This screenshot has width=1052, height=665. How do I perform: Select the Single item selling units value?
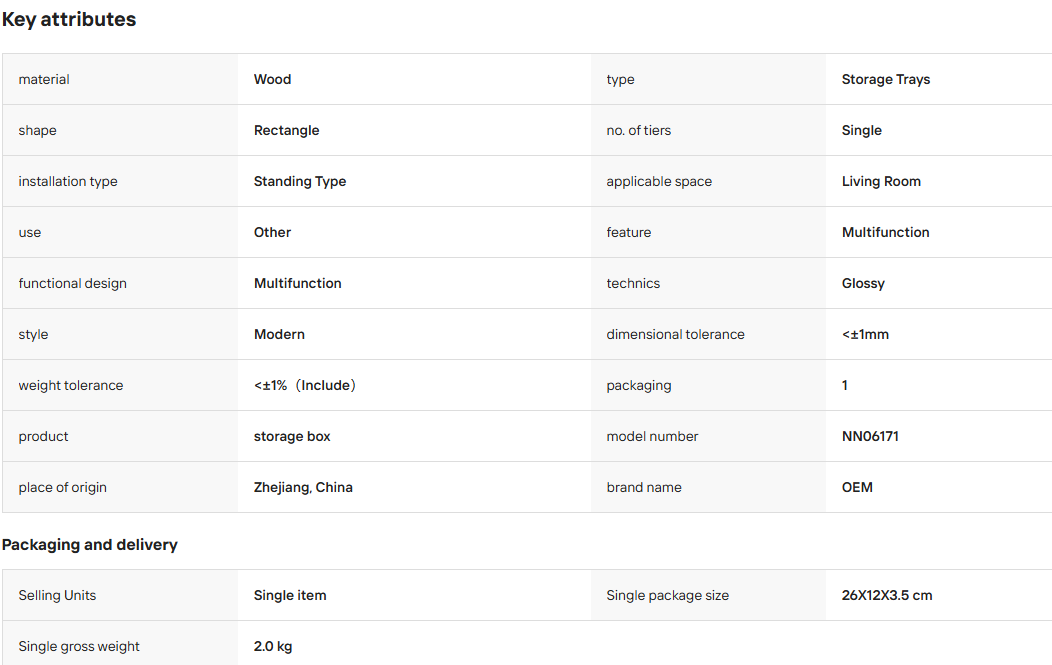click(x=290, y=595)
